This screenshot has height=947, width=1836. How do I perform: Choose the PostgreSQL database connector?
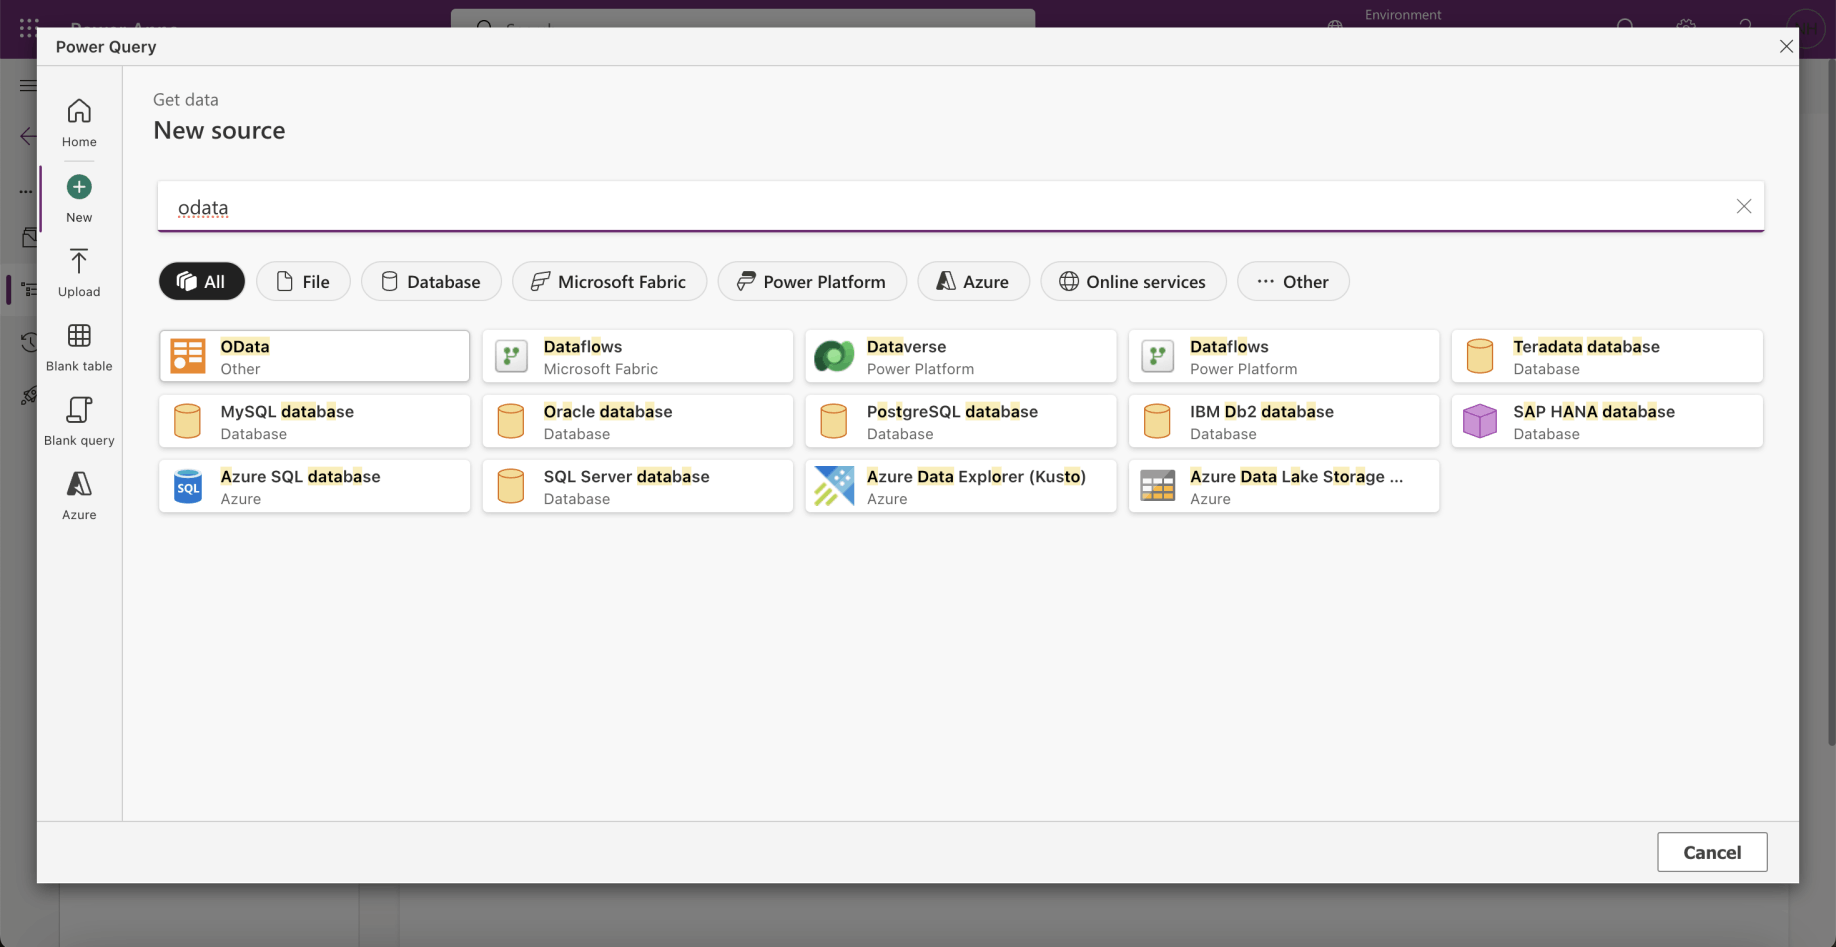[x=961, y=421]
